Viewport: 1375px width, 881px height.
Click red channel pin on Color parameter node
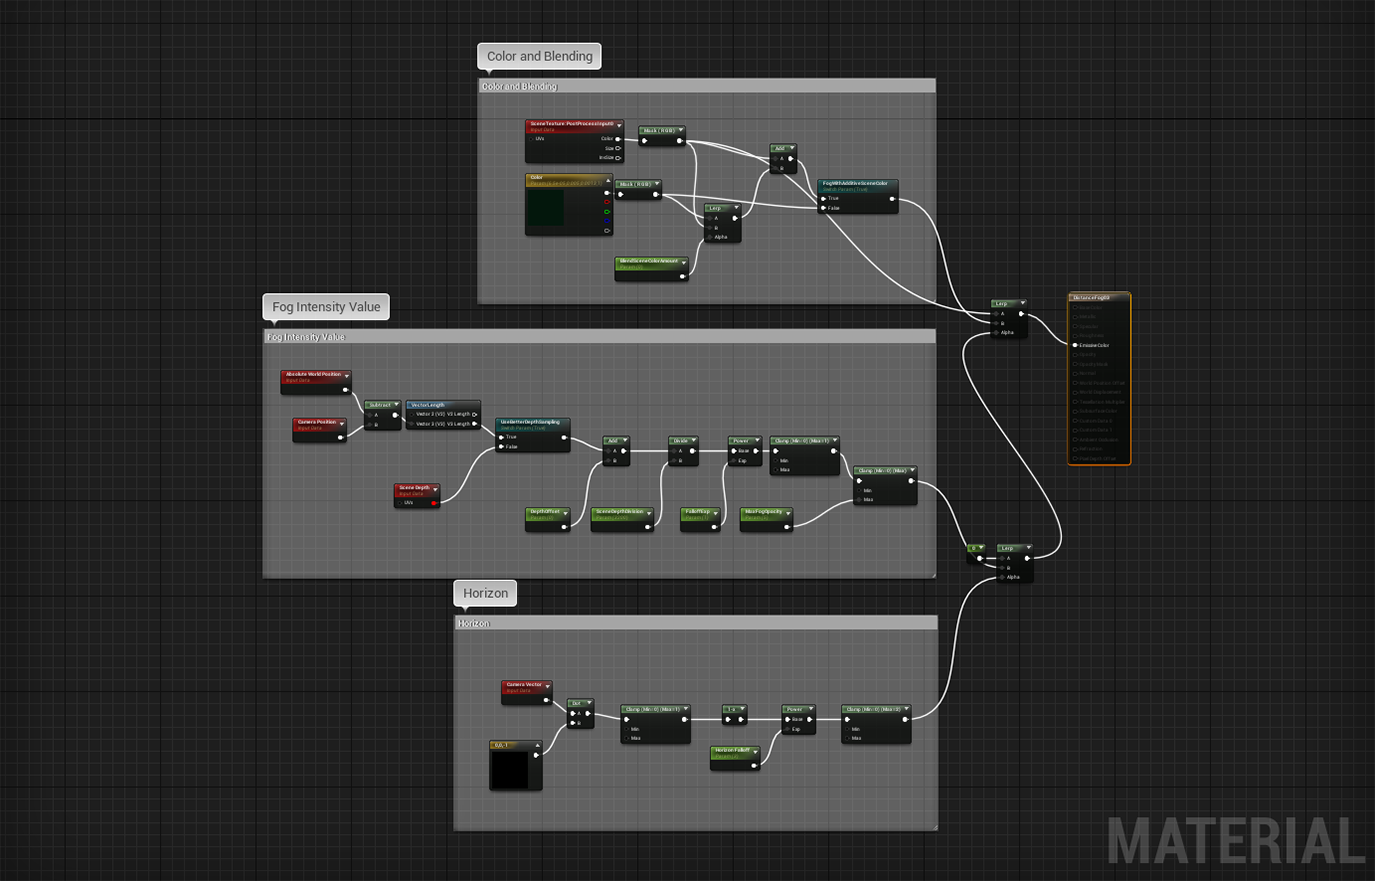pos(606,202)
